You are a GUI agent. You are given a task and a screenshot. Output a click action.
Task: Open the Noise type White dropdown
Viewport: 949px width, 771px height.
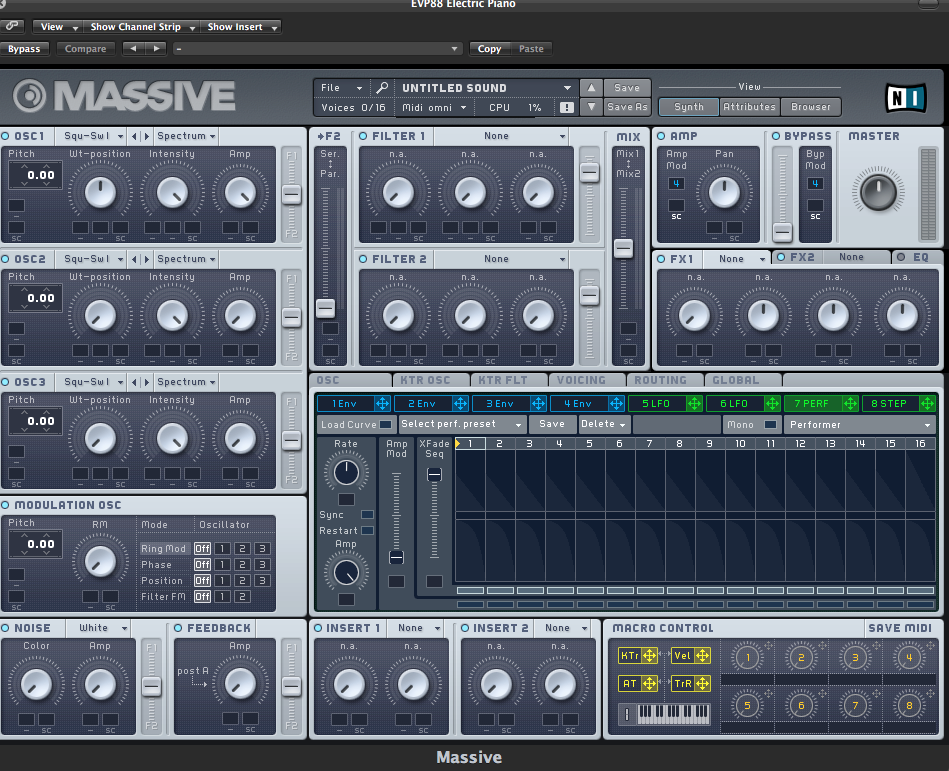[x=98, y=628]
